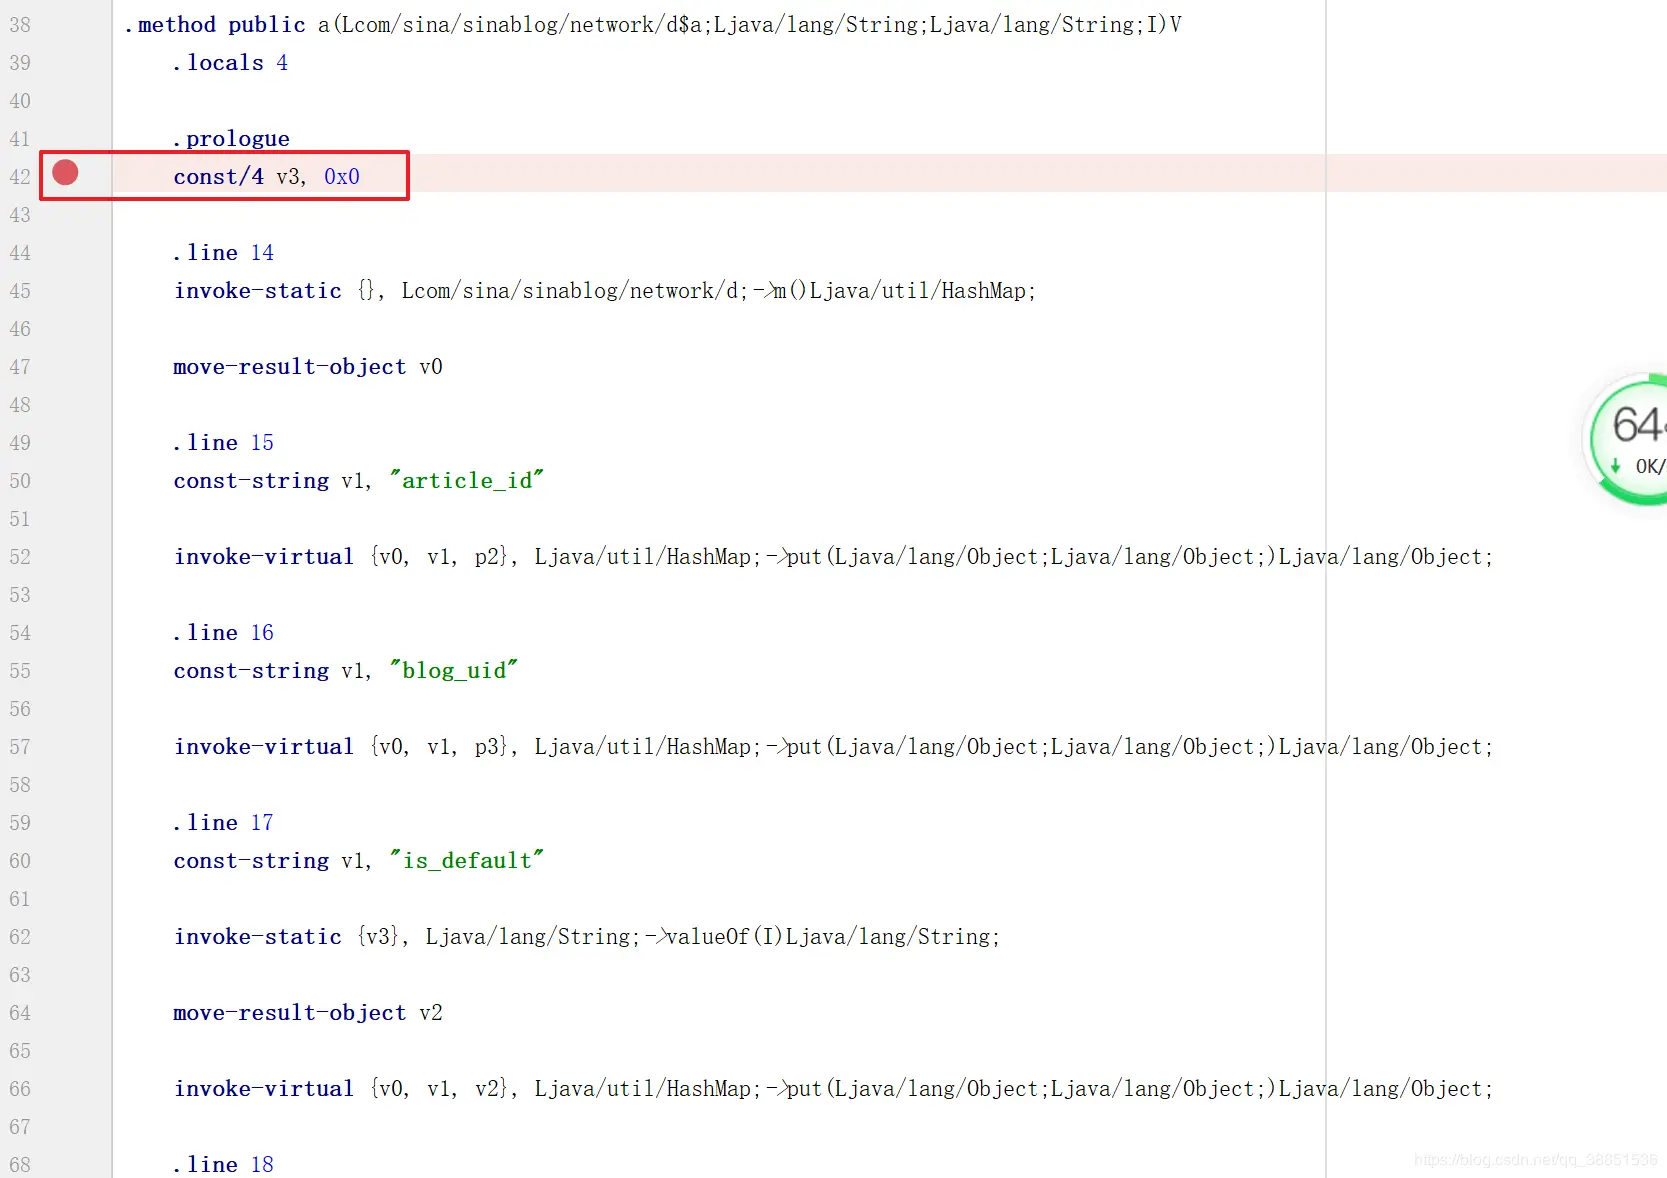Screen dimensions: 1667x1178
Task: Click the "article_id" string constant
Action: (467, 481)
